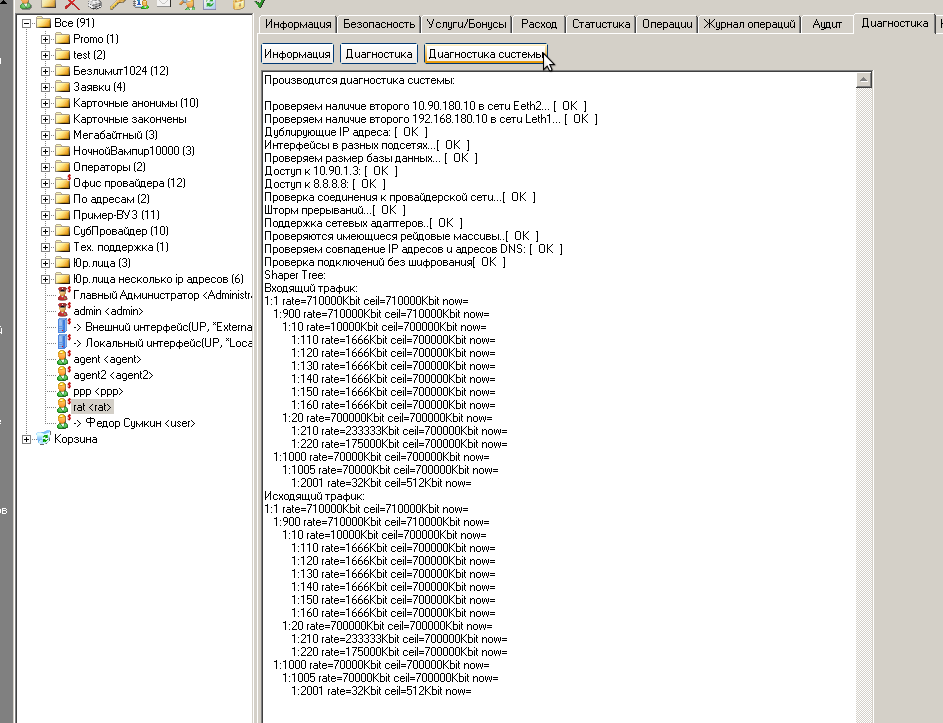Expand the Promo (1) group
The image size is (943, 723).
click(x=46, y=39)
